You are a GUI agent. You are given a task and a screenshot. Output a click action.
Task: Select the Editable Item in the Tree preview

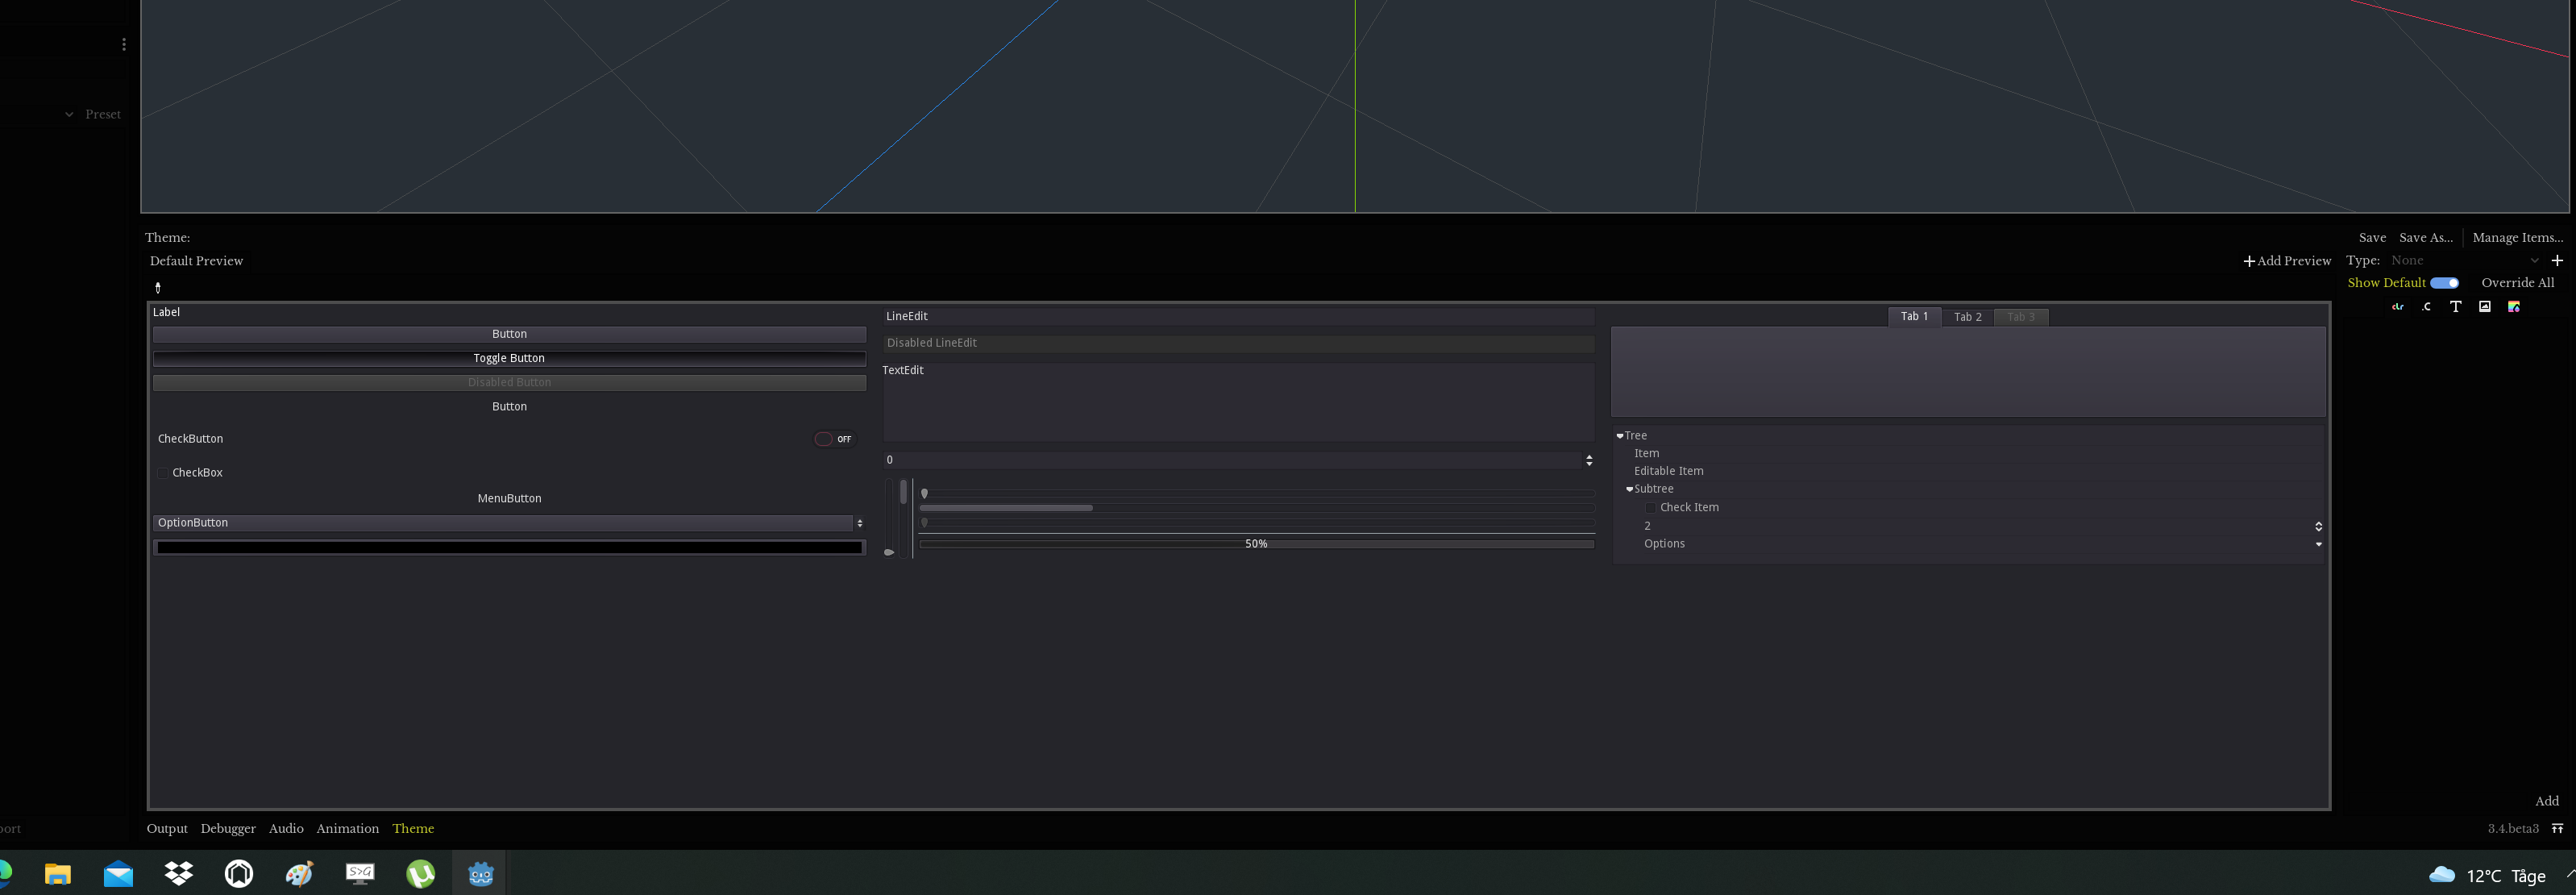click(x=1669, y=470)
